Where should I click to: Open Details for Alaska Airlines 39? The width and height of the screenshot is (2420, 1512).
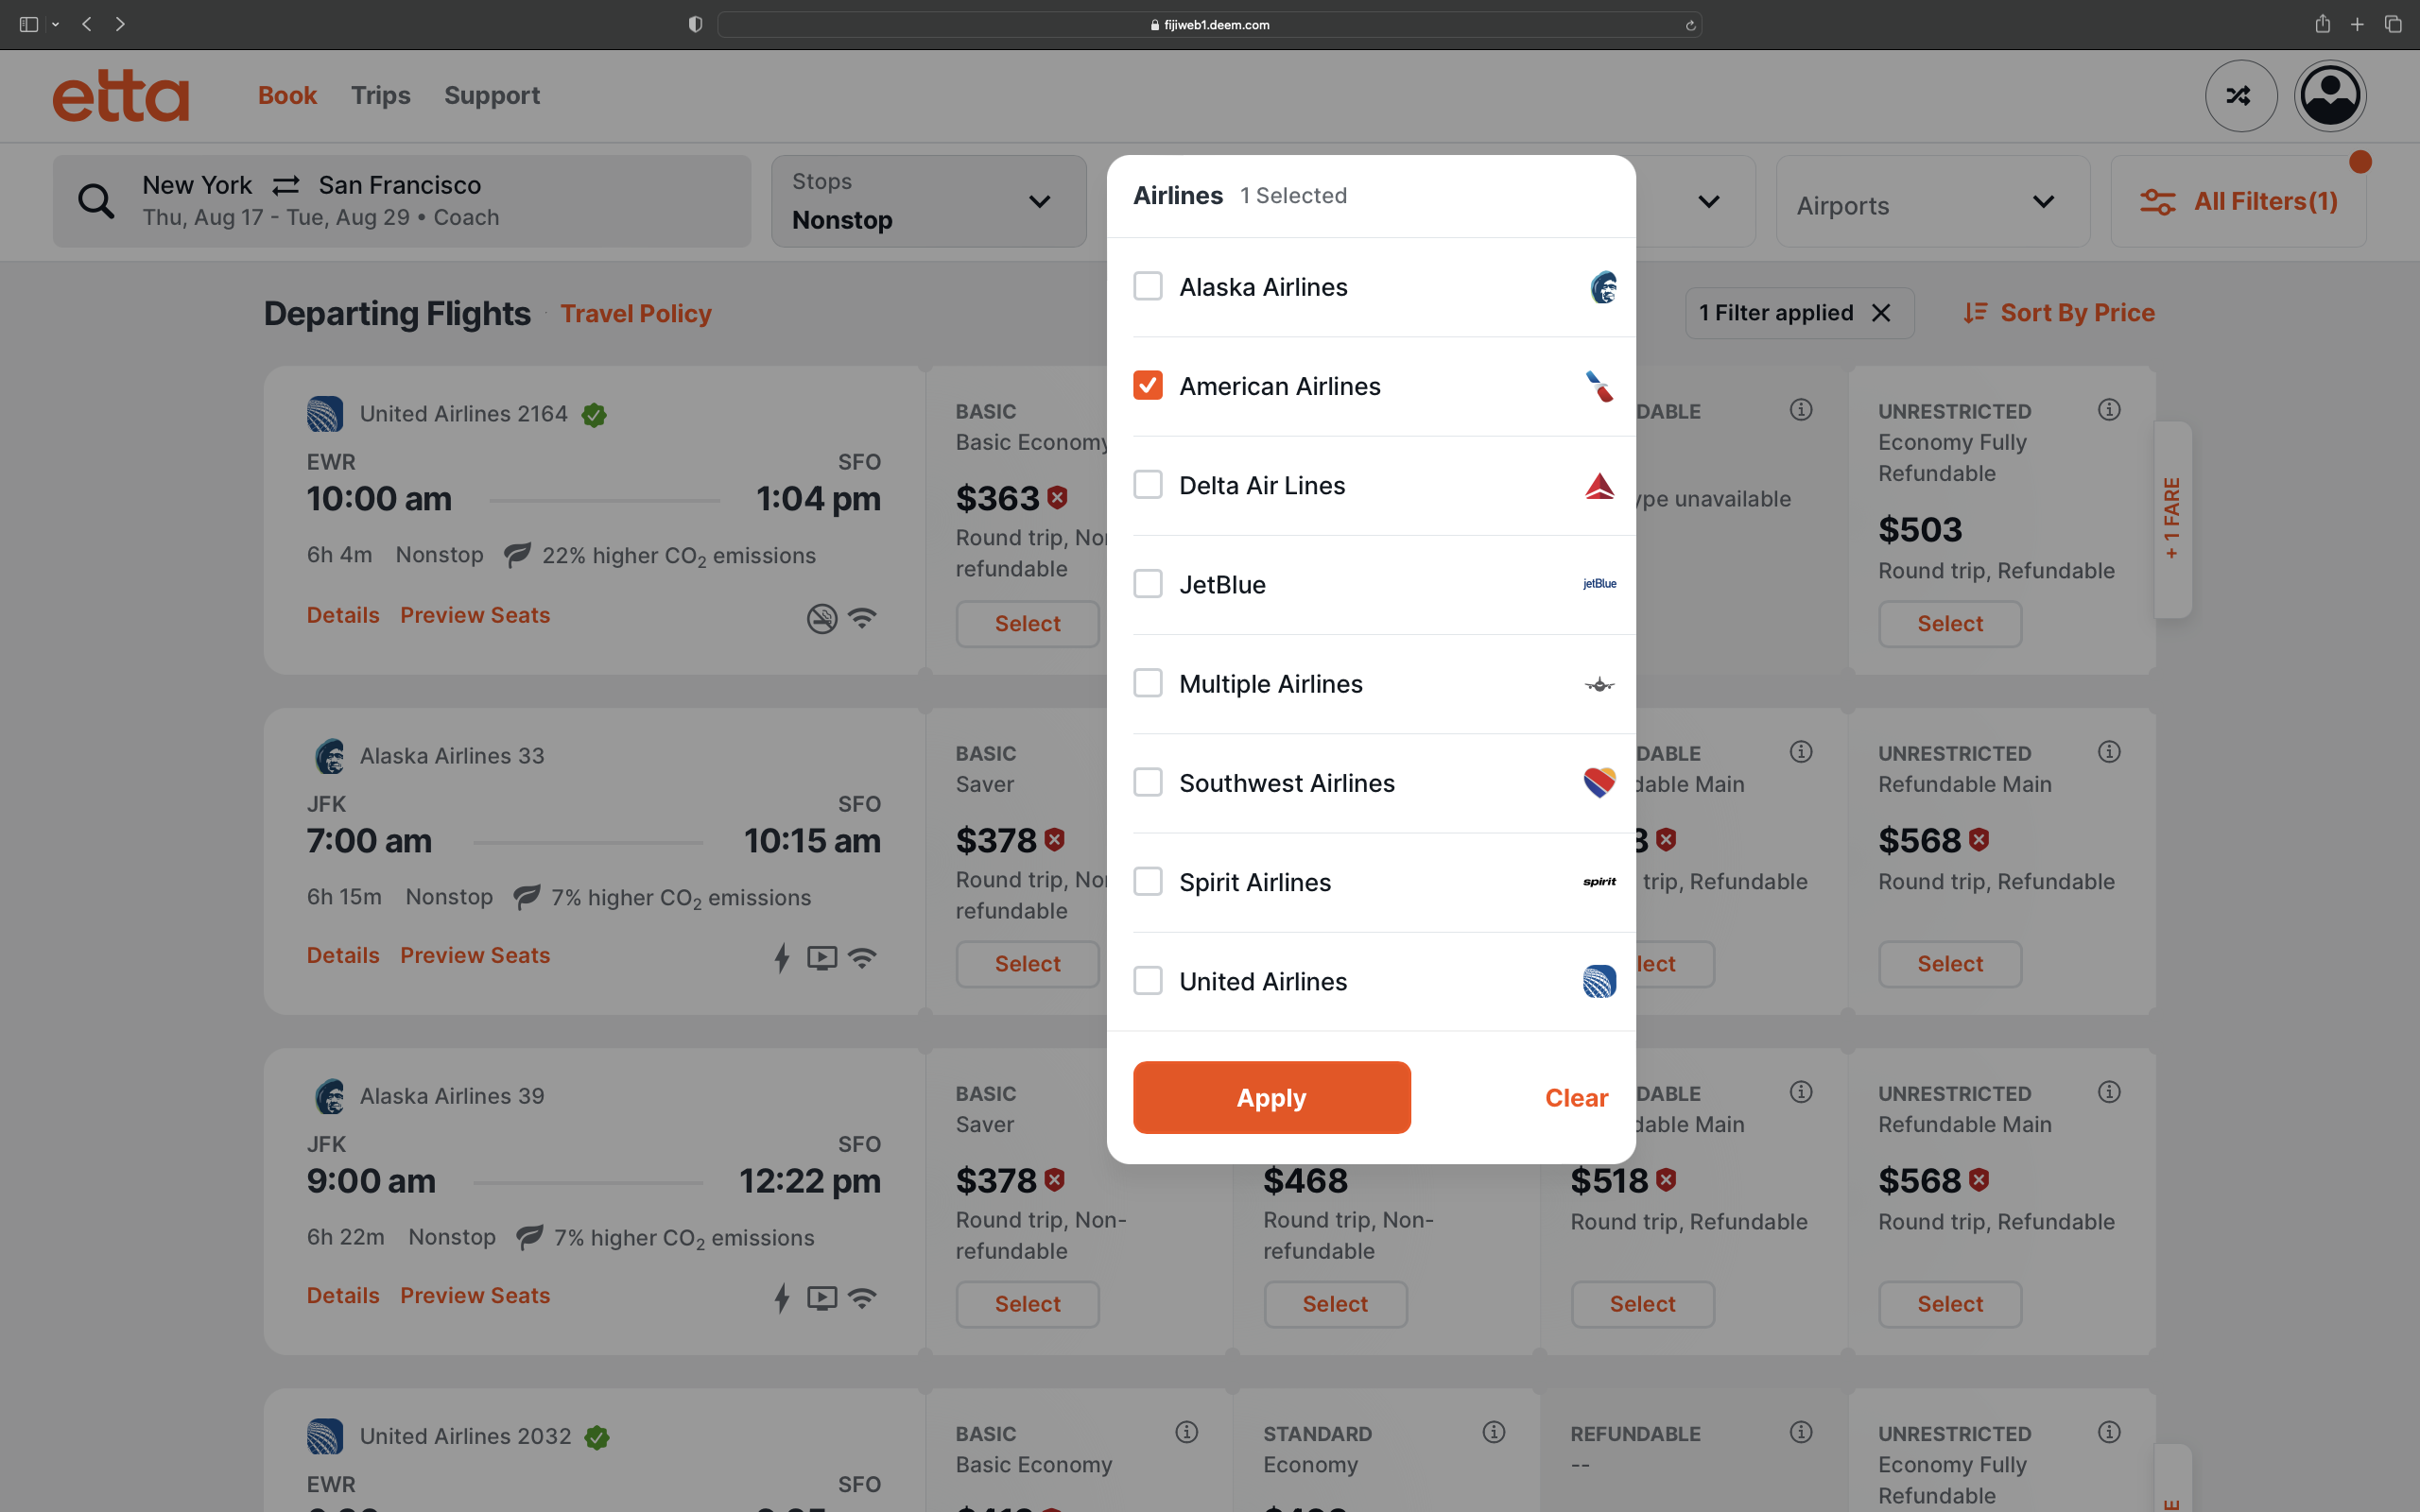pyautogui.click(x=342, y=1295)
